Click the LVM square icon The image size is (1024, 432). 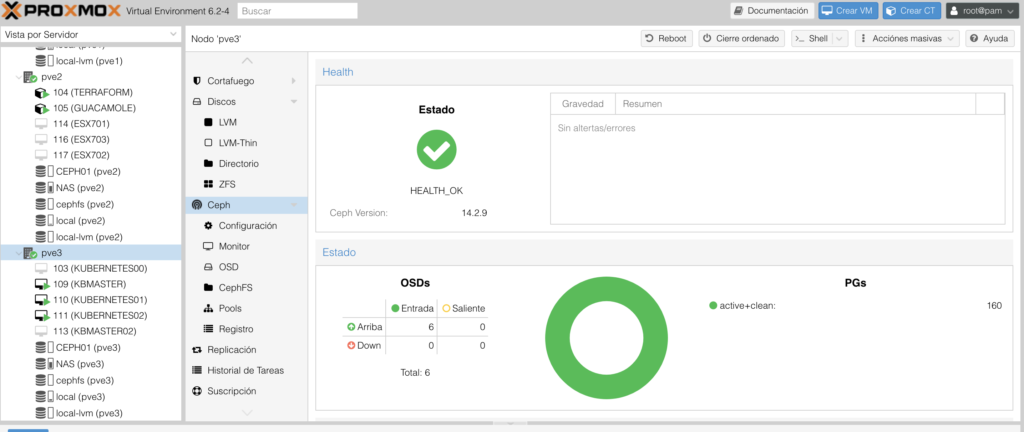click(x=208, y=122)
